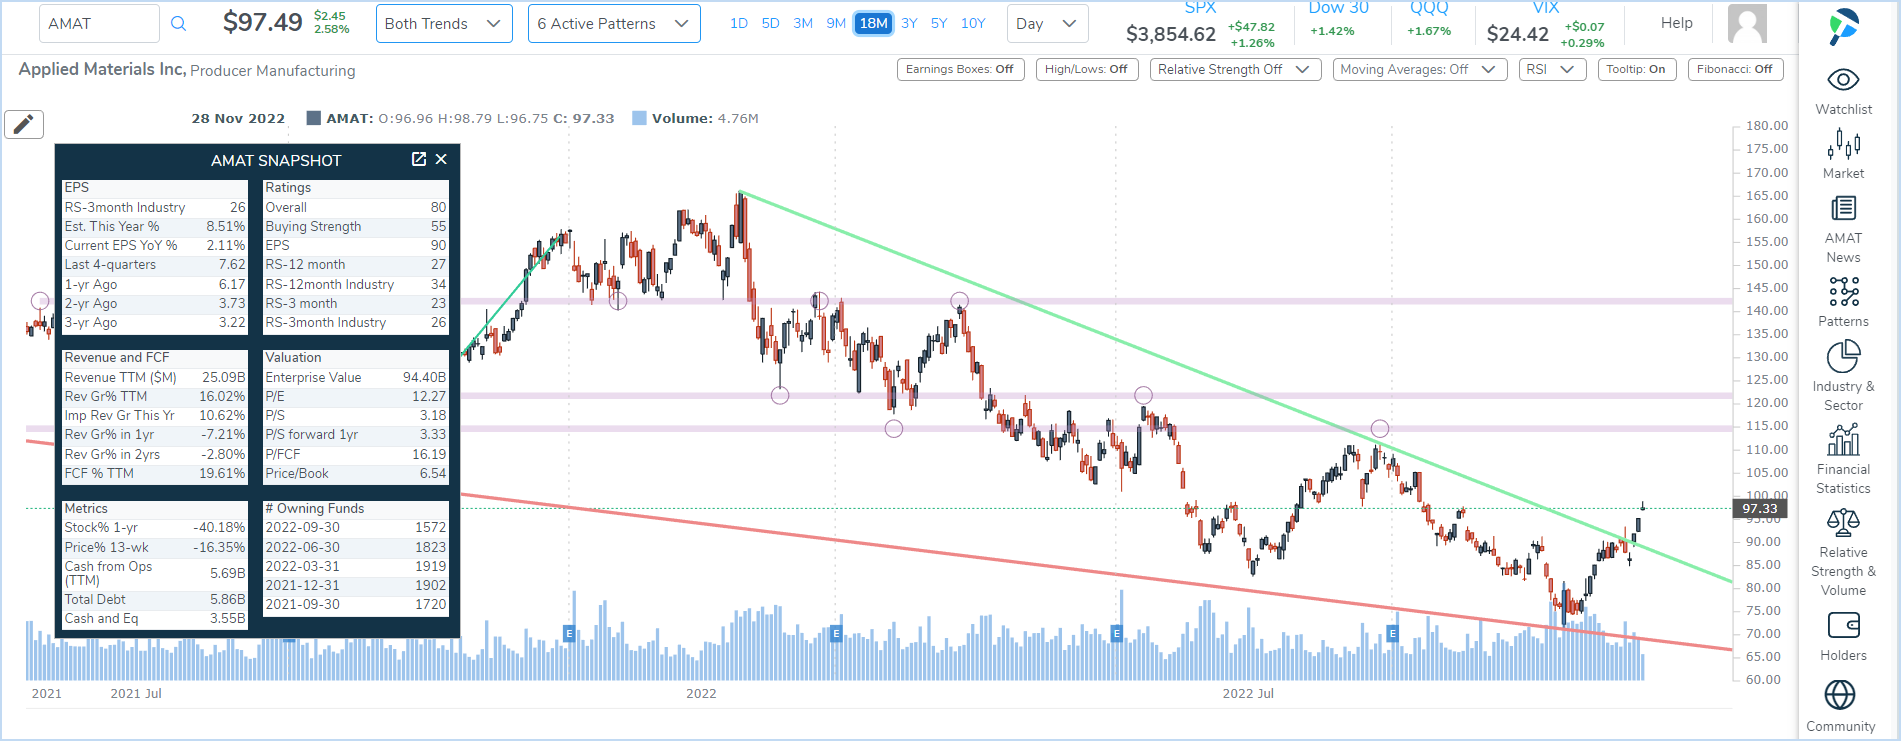Toggle Earnings Boxes off button
This screenshot has height=741, width=1901.
pos(960,69)
